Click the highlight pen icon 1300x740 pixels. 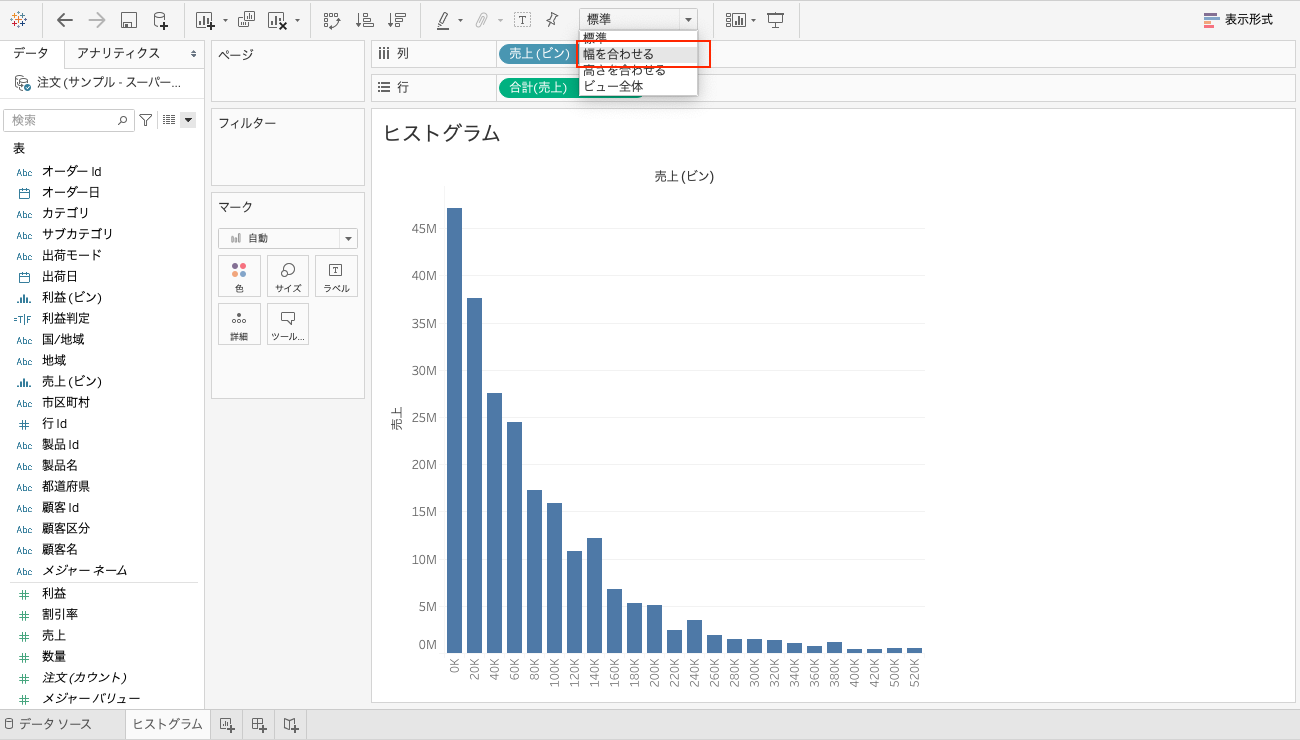click(443, 20)
